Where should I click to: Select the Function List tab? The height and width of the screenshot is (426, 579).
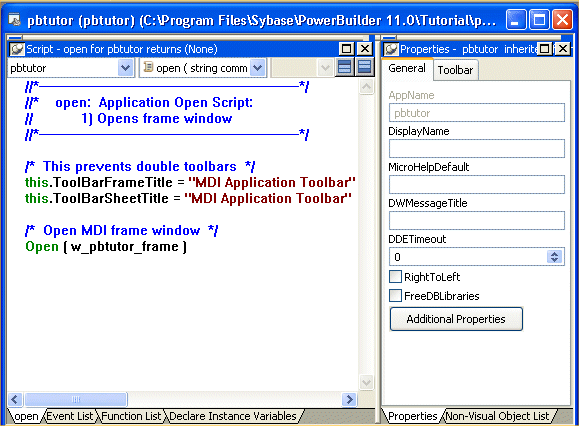pyautogui.click(x=131, y=416)
